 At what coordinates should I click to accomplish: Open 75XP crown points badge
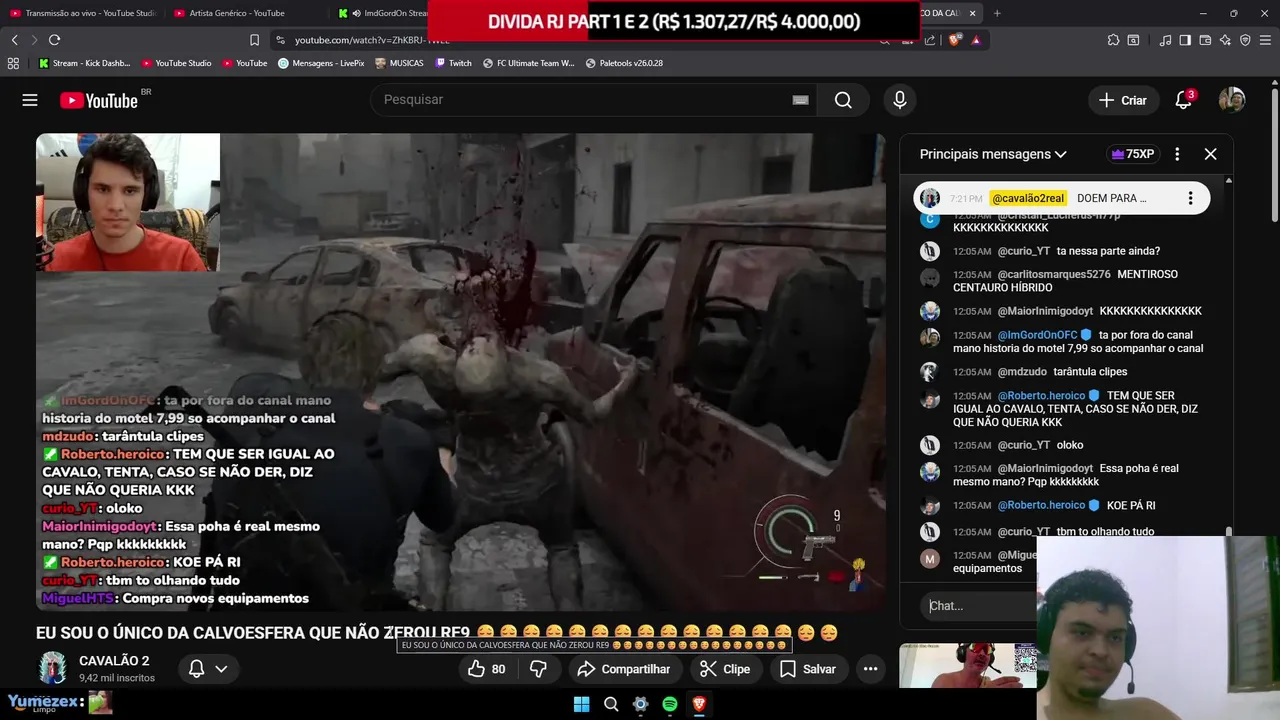(x=1132, y=154)
